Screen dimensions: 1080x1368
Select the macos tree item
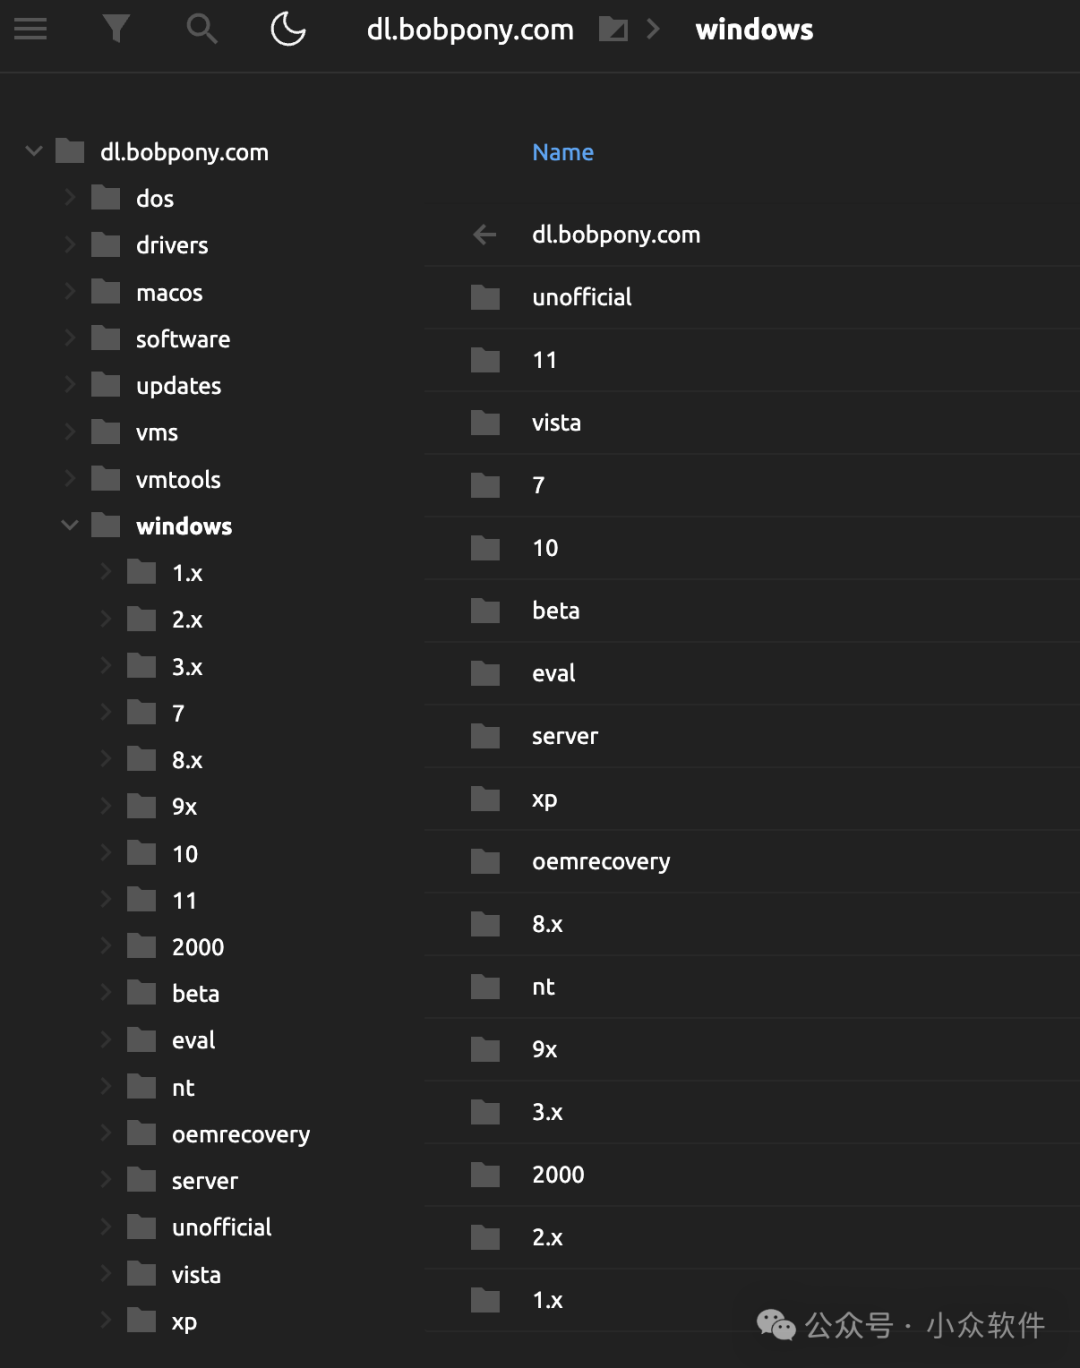(169, 293)
